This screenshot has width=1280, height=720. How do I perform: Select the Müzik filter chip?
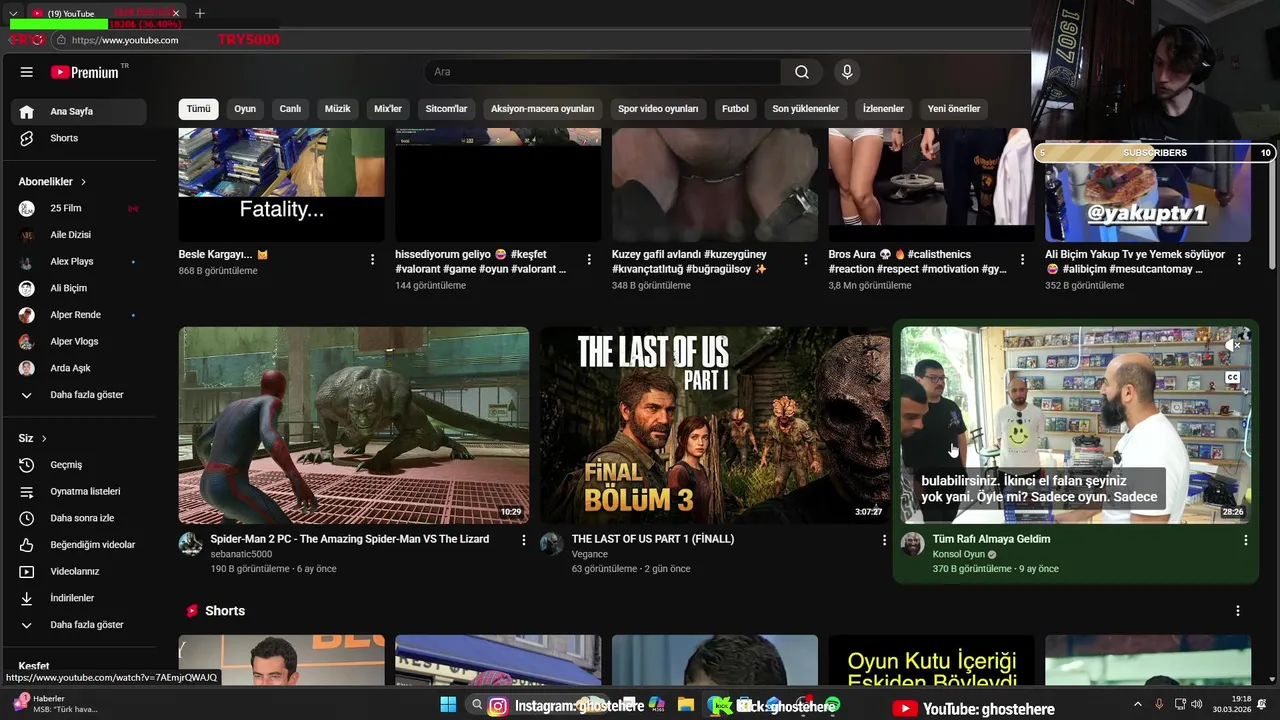point(338,109)
